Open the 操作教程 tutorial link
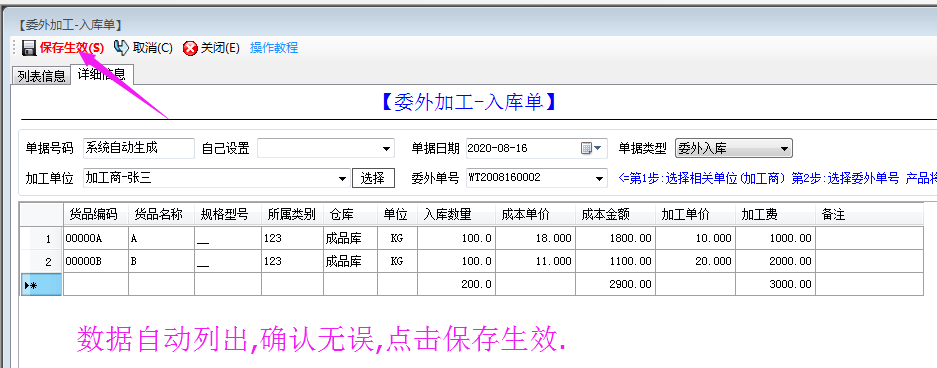This screenshot has width=937, height=368. coord(274,48)
